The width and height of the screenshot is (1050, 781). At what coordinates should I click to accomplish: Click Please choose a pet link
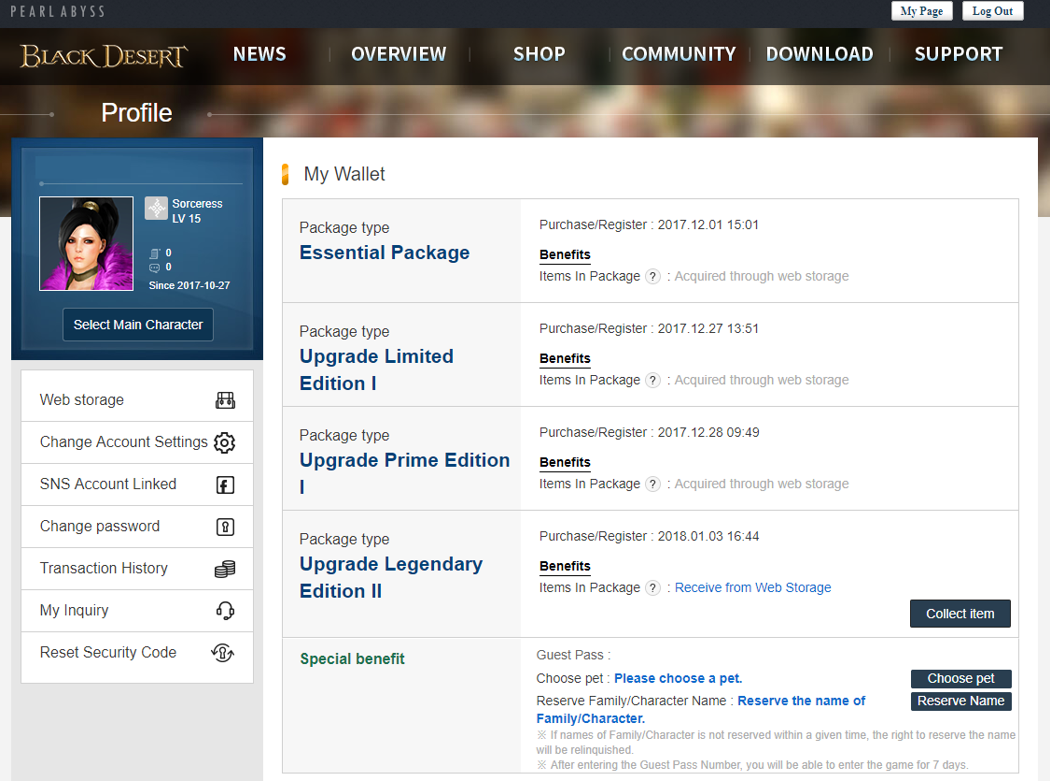click(x=678, y=679)
